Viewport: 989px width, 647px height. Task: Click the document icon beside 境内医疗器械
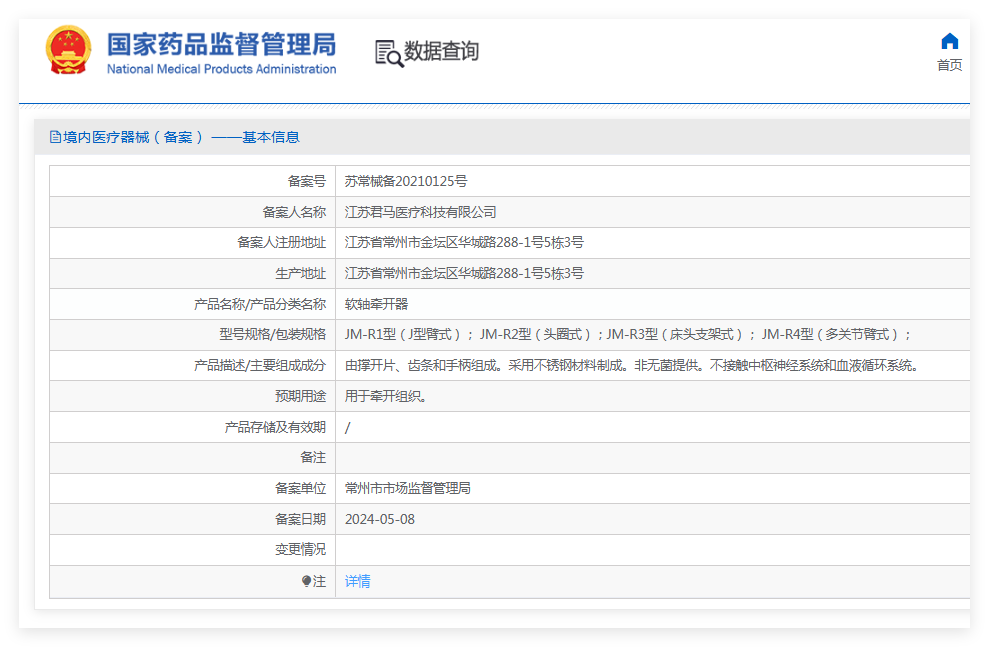(x=55, y=137)
